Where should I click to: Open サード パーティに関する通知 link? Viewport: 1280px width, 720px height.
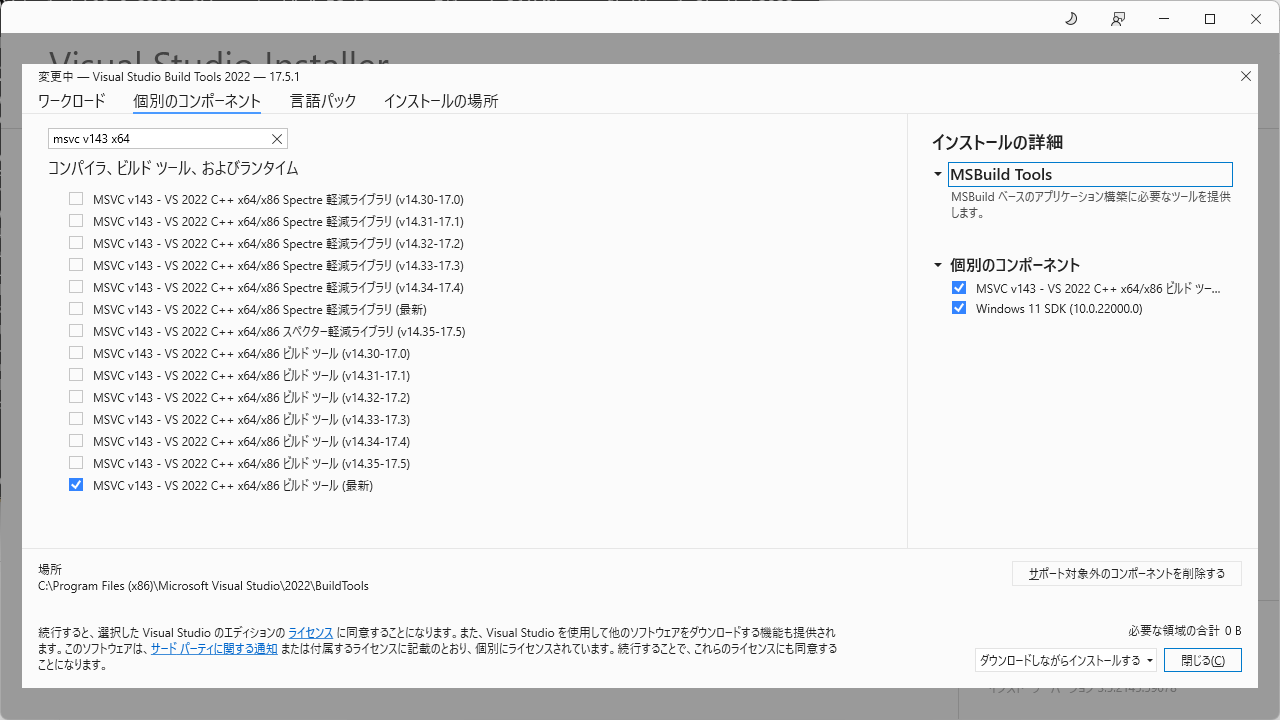pyautogui.click(x=214, y=649)
